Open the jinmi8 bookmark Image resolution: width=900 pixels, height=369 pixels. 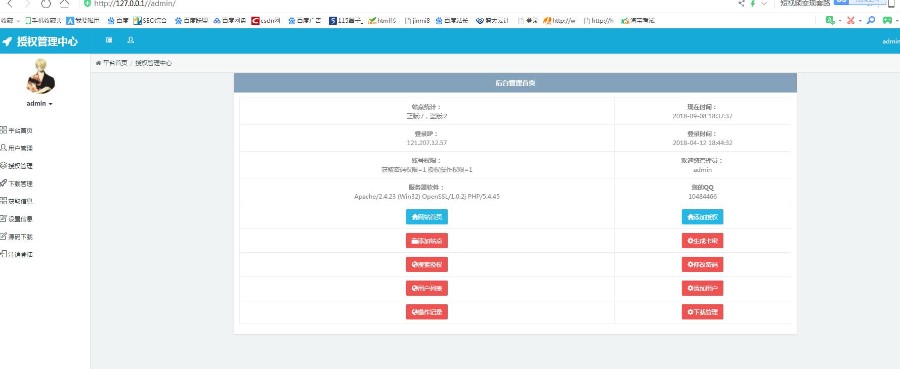point(417,21)
